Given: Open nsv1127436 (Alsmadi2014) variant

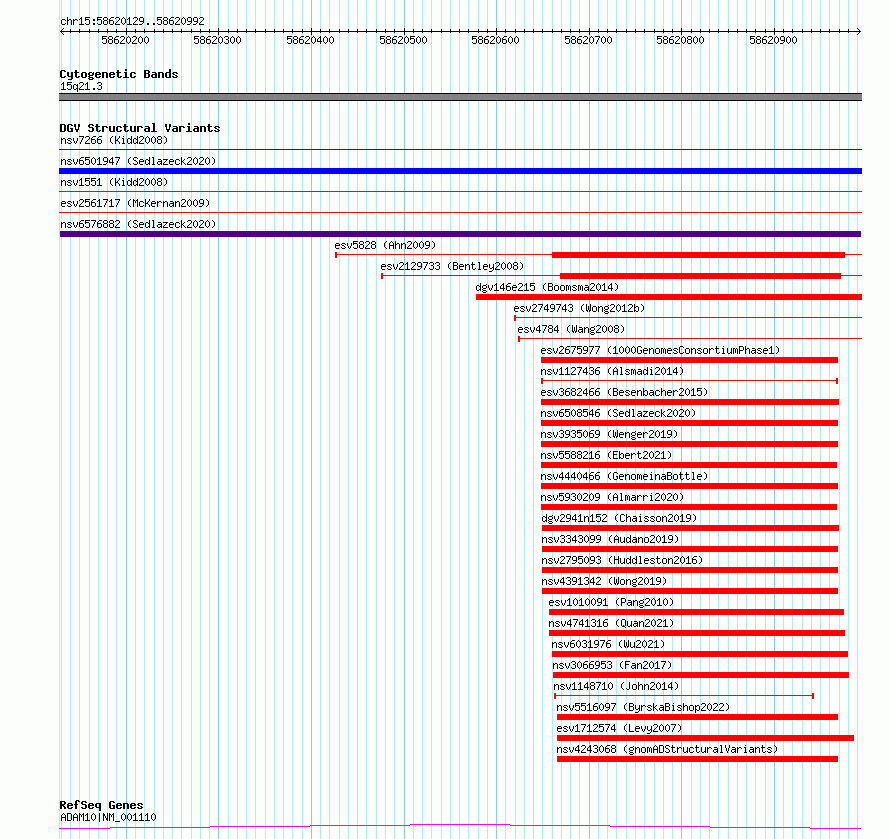Looking at the screenshot, I should 612,371.
